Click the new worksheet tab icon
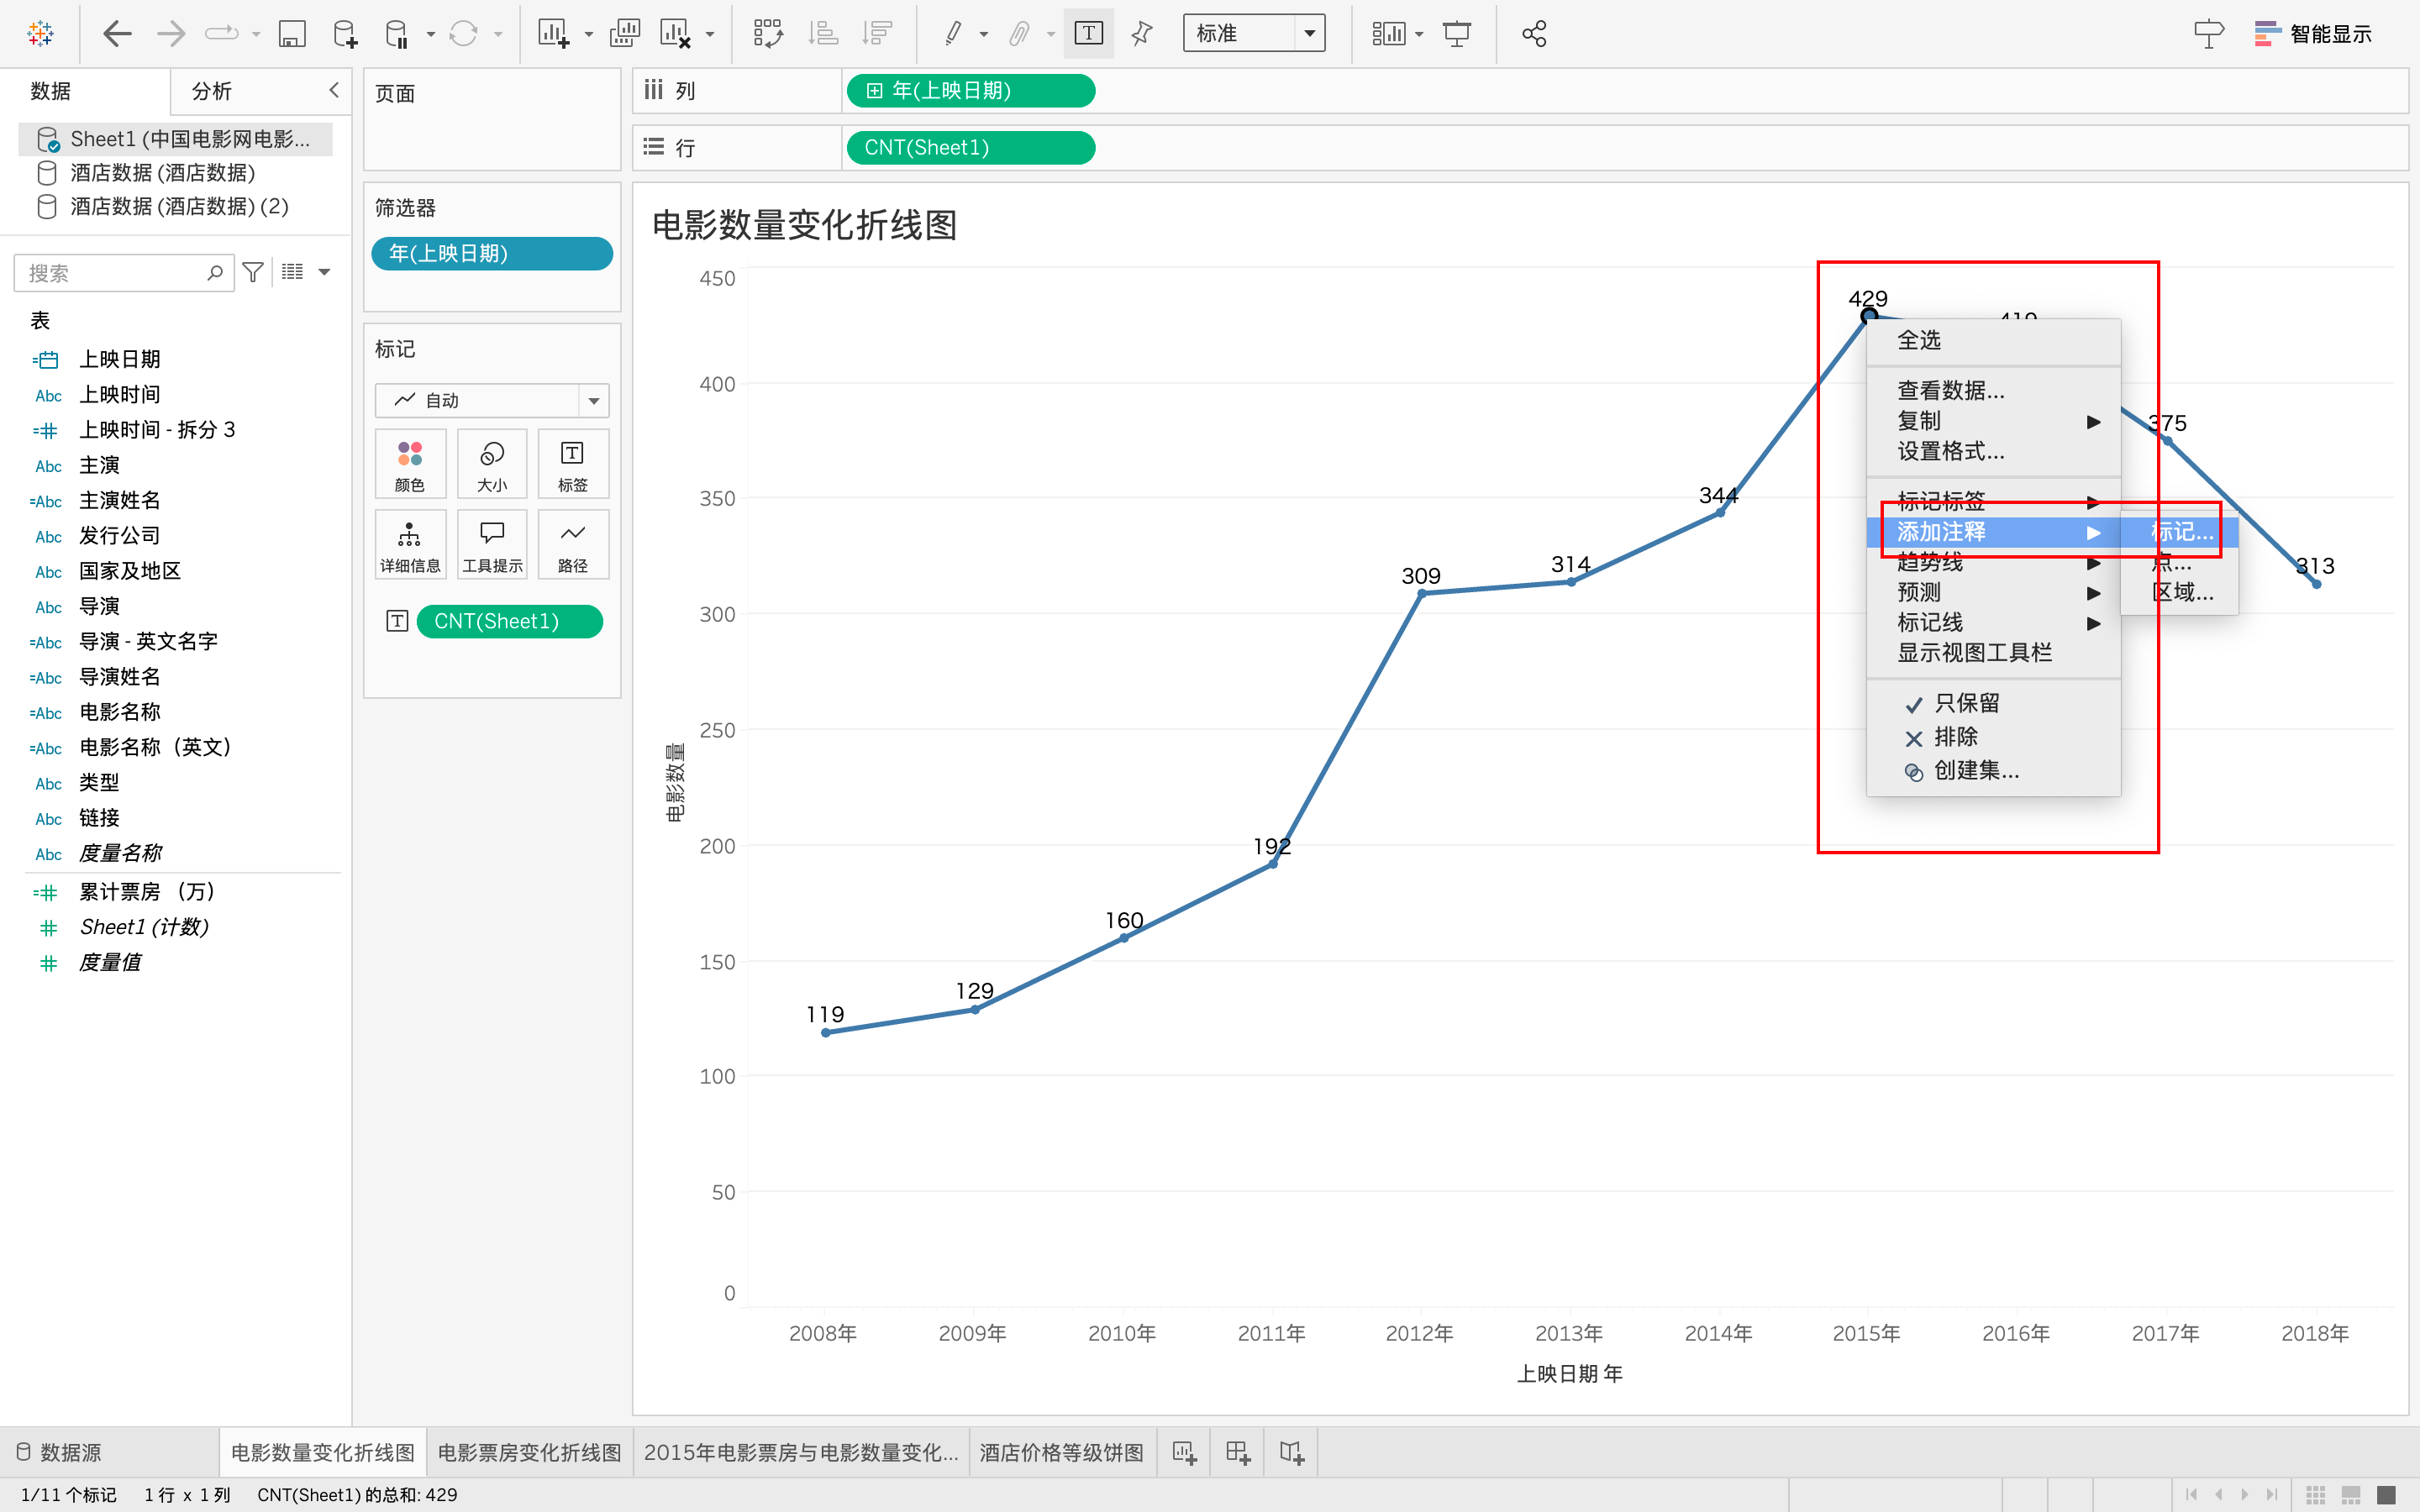Screen dimensions: 2420x1512 [1185, 1452]
